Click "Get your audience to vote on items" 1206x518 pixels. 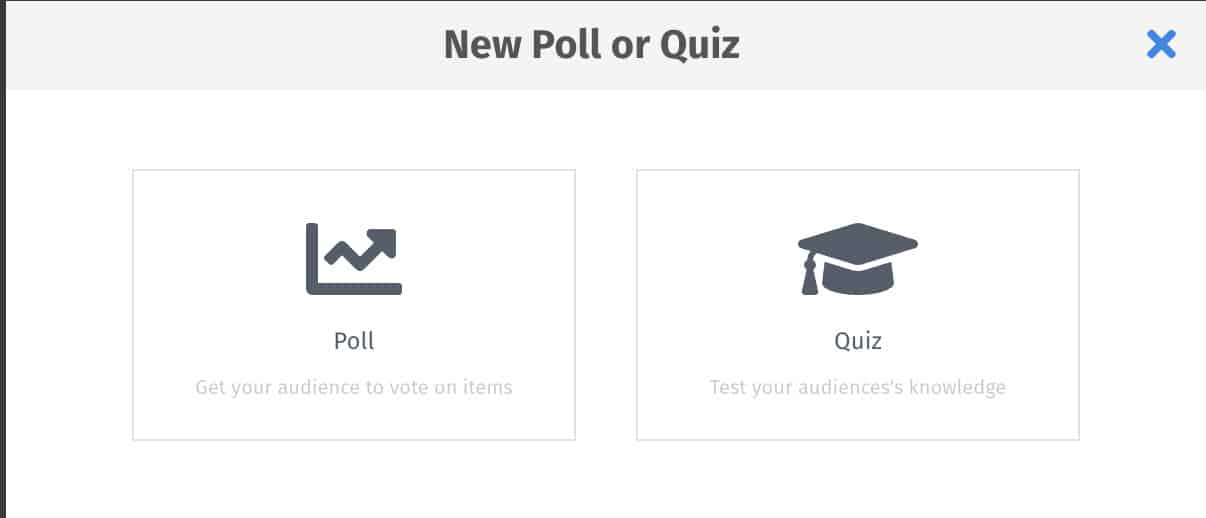pos(354,387)
